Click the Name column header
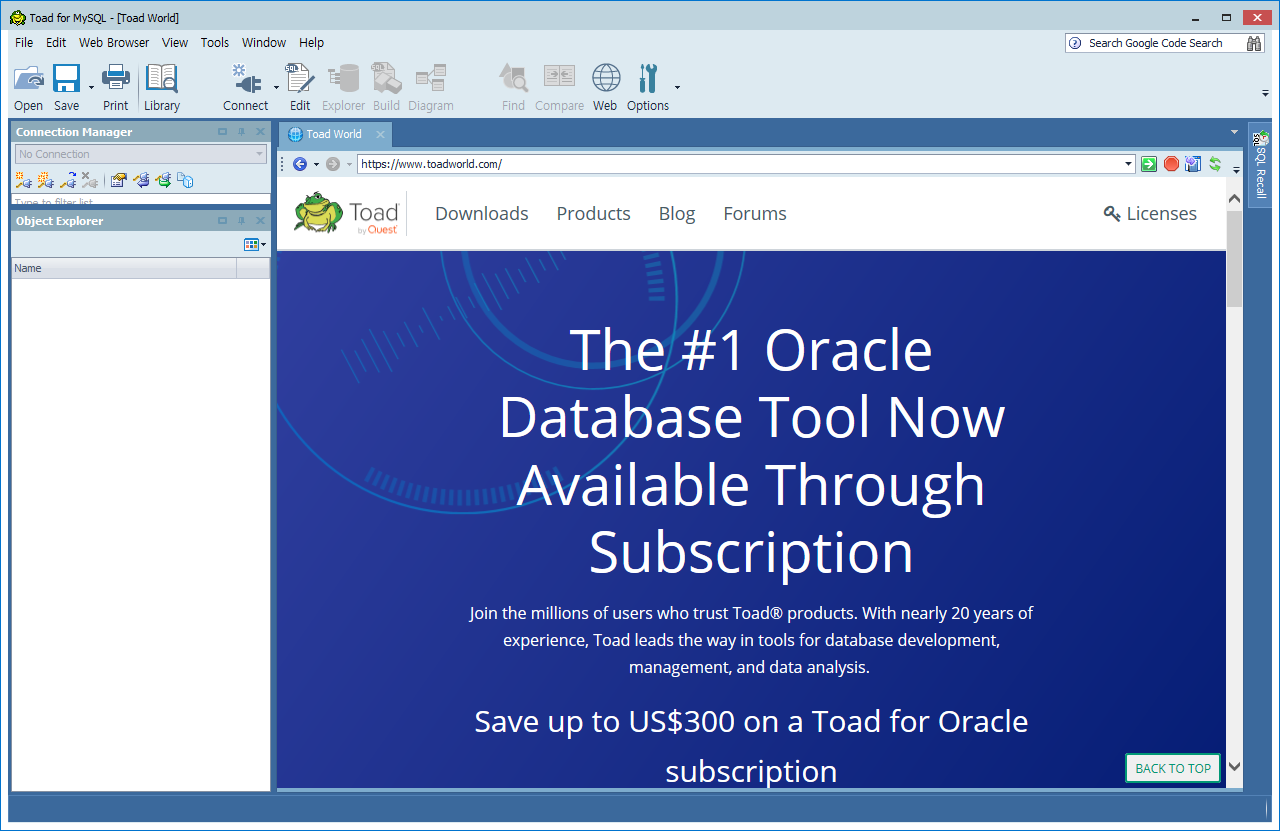 pyautogui.click(x=124, y=268)
